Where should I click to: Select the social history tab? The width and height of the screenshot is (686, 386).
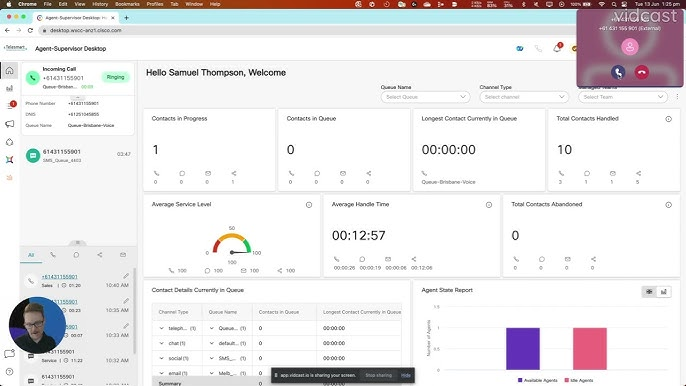(100, 255)
